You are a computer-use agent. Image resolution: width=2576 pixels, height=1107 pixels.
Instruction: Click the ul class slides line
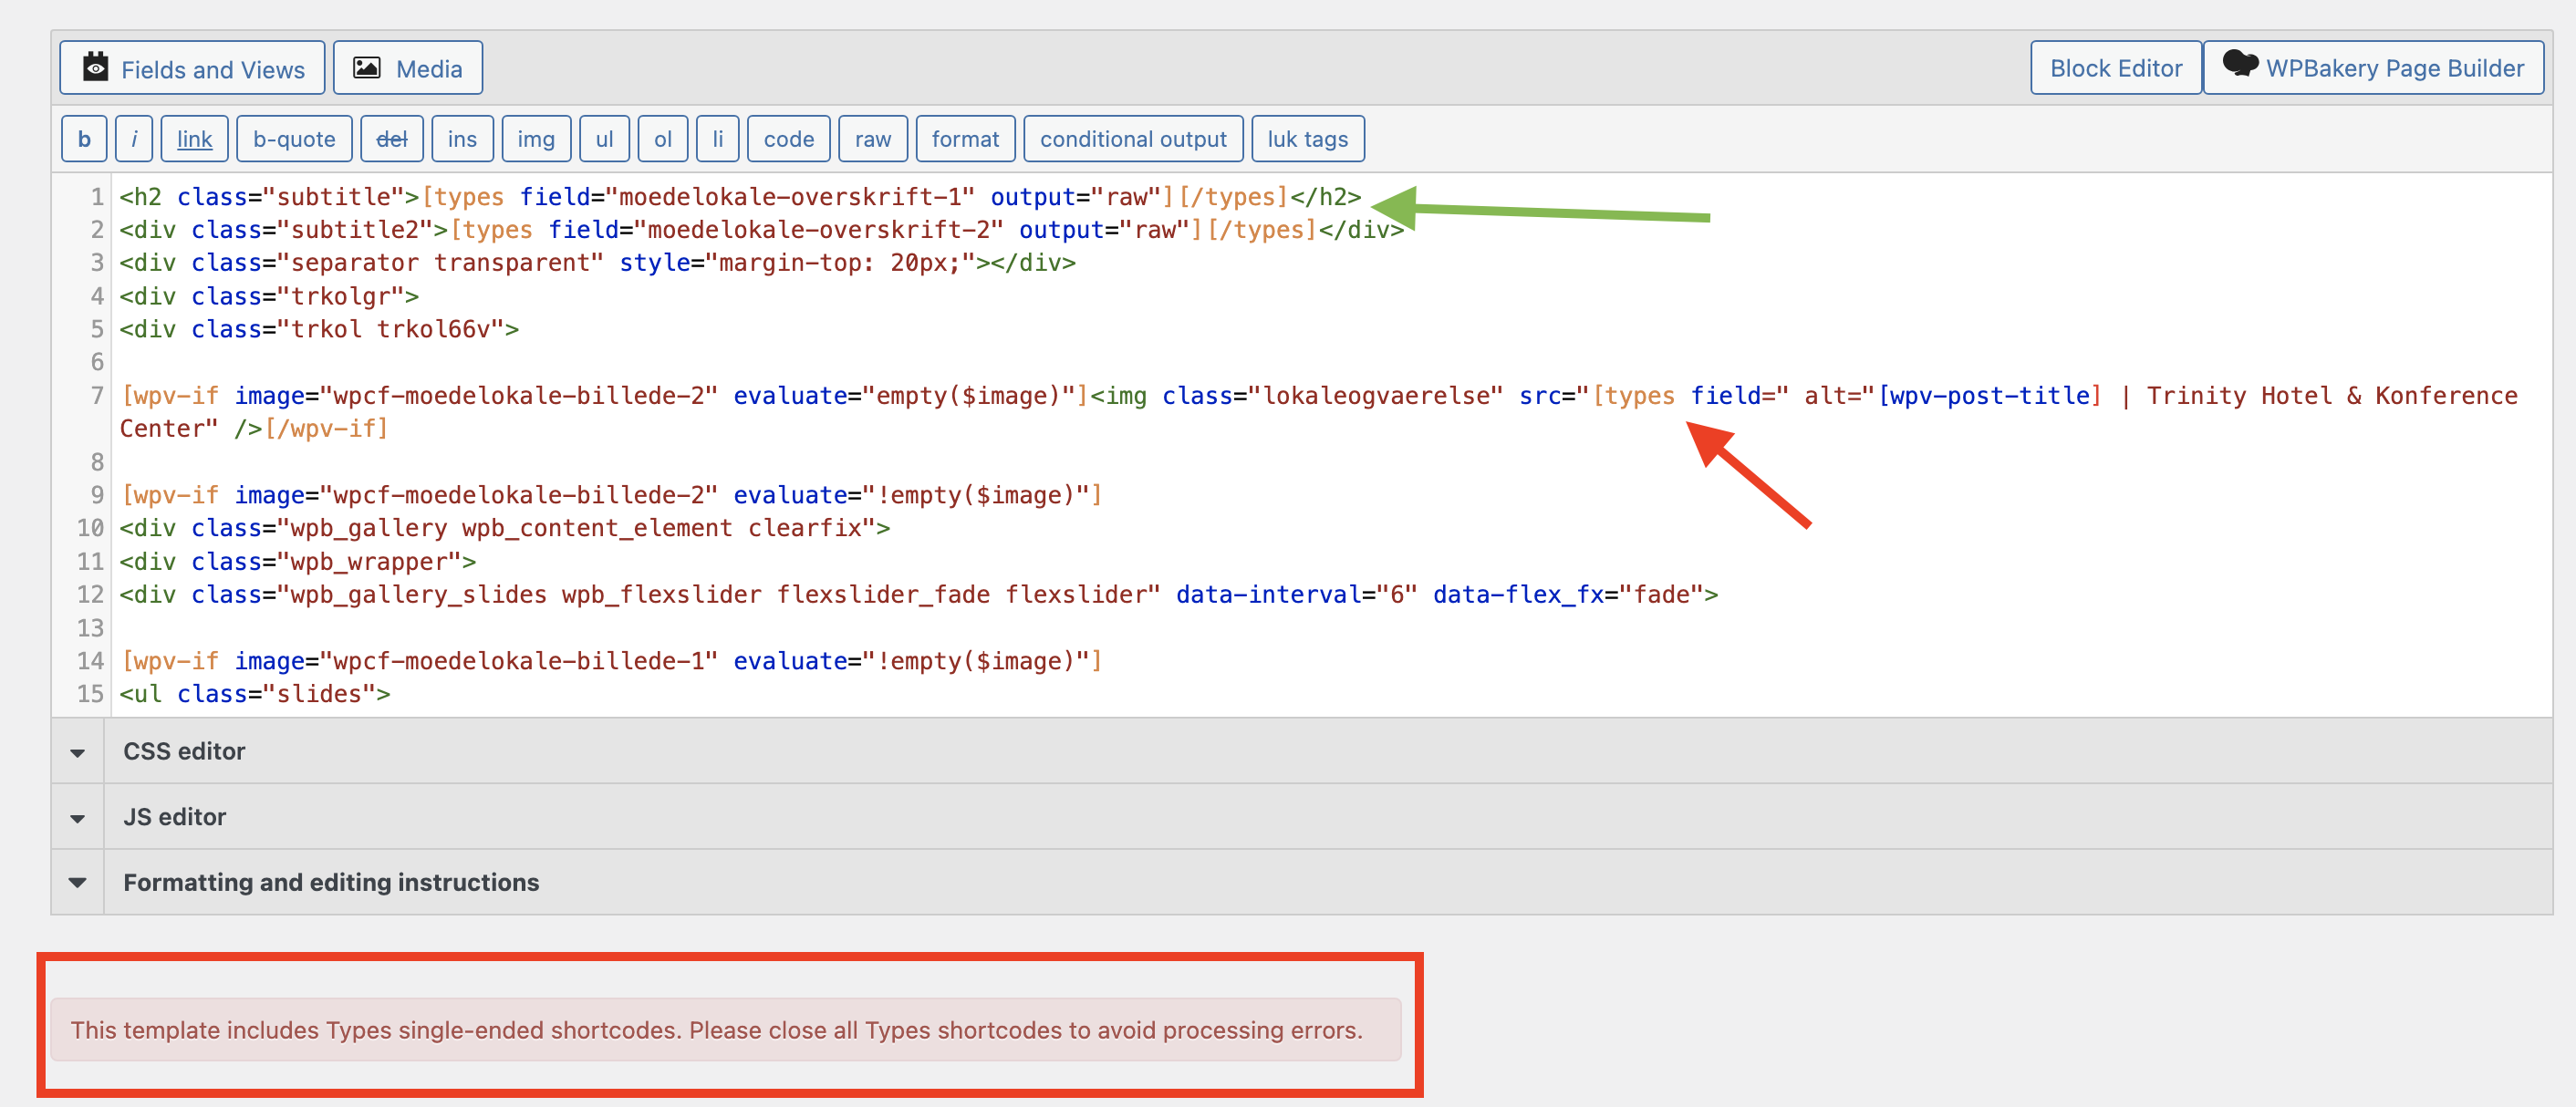tap(255, 695)
